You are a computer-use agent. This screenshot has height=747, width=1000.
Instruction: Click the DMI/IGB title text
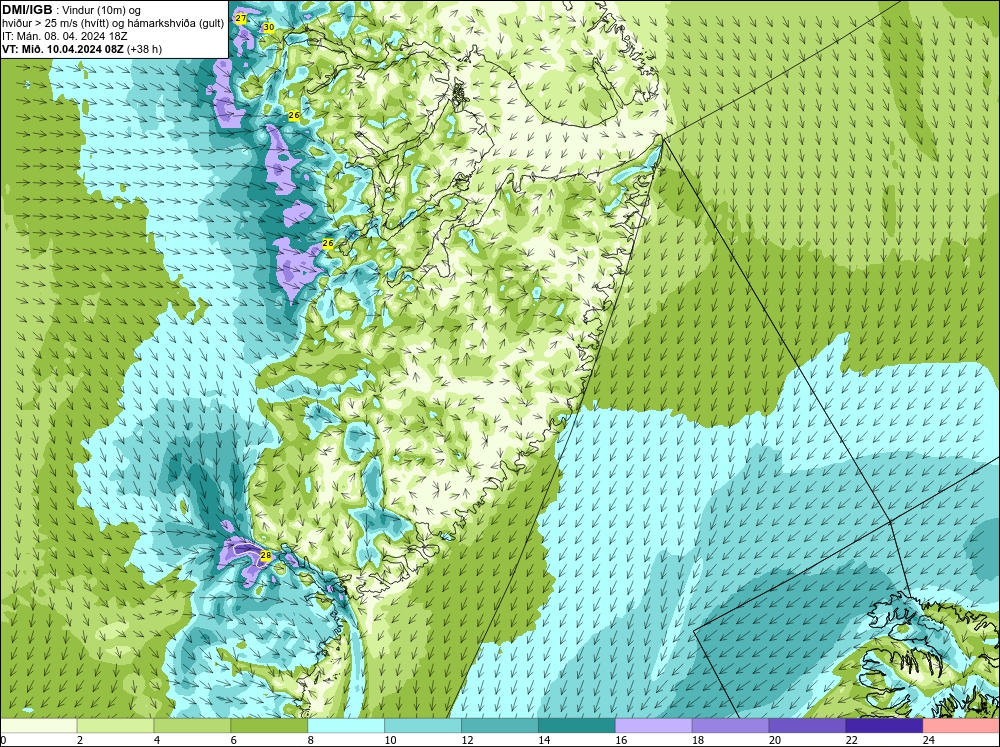click(27, 10)
